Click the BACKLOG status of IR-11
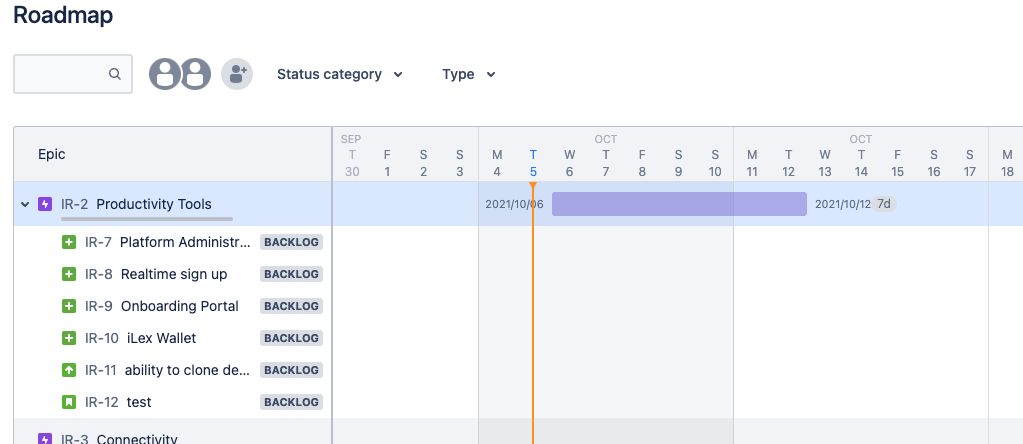Viewport: 1023px width, 444px height. point(292,370)
